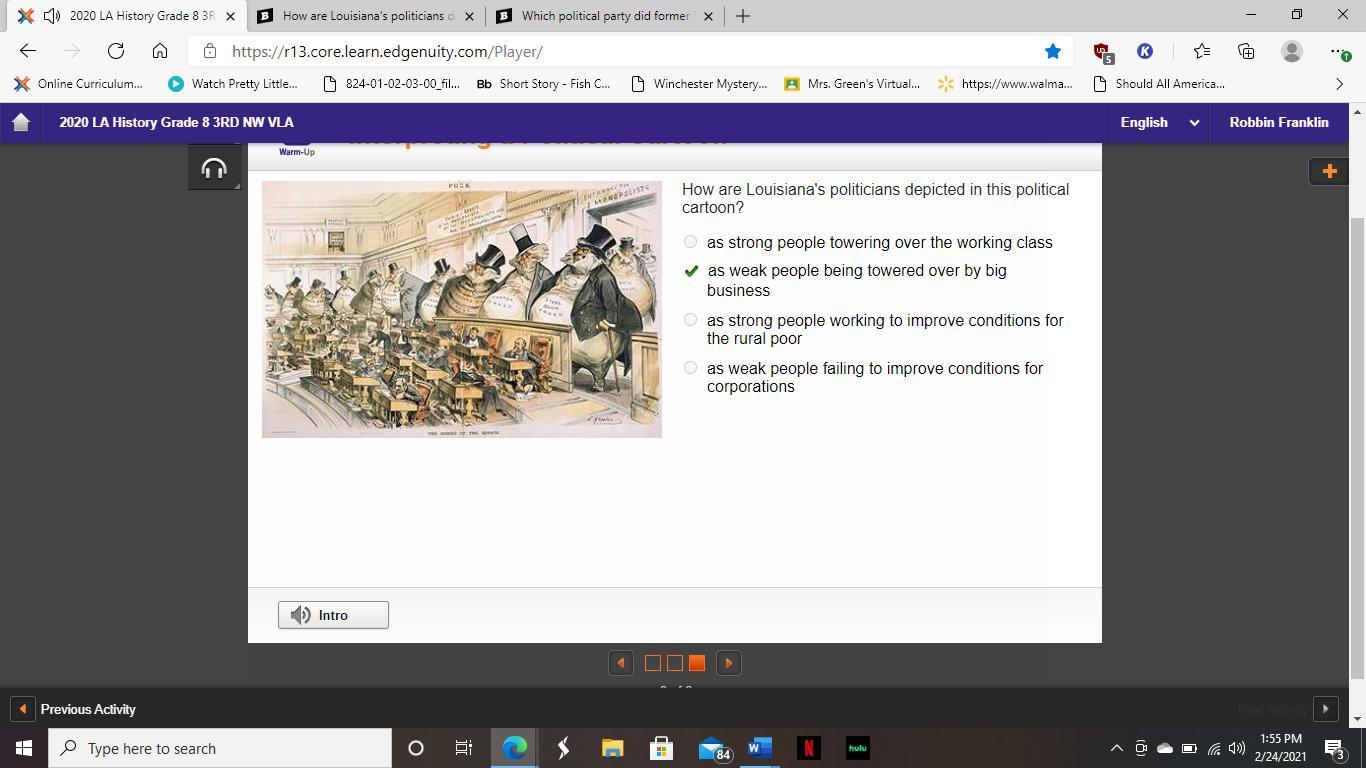Screen dimensions: 1366x768
Task: Open the Walmart bookmark
Action: 1005,84
